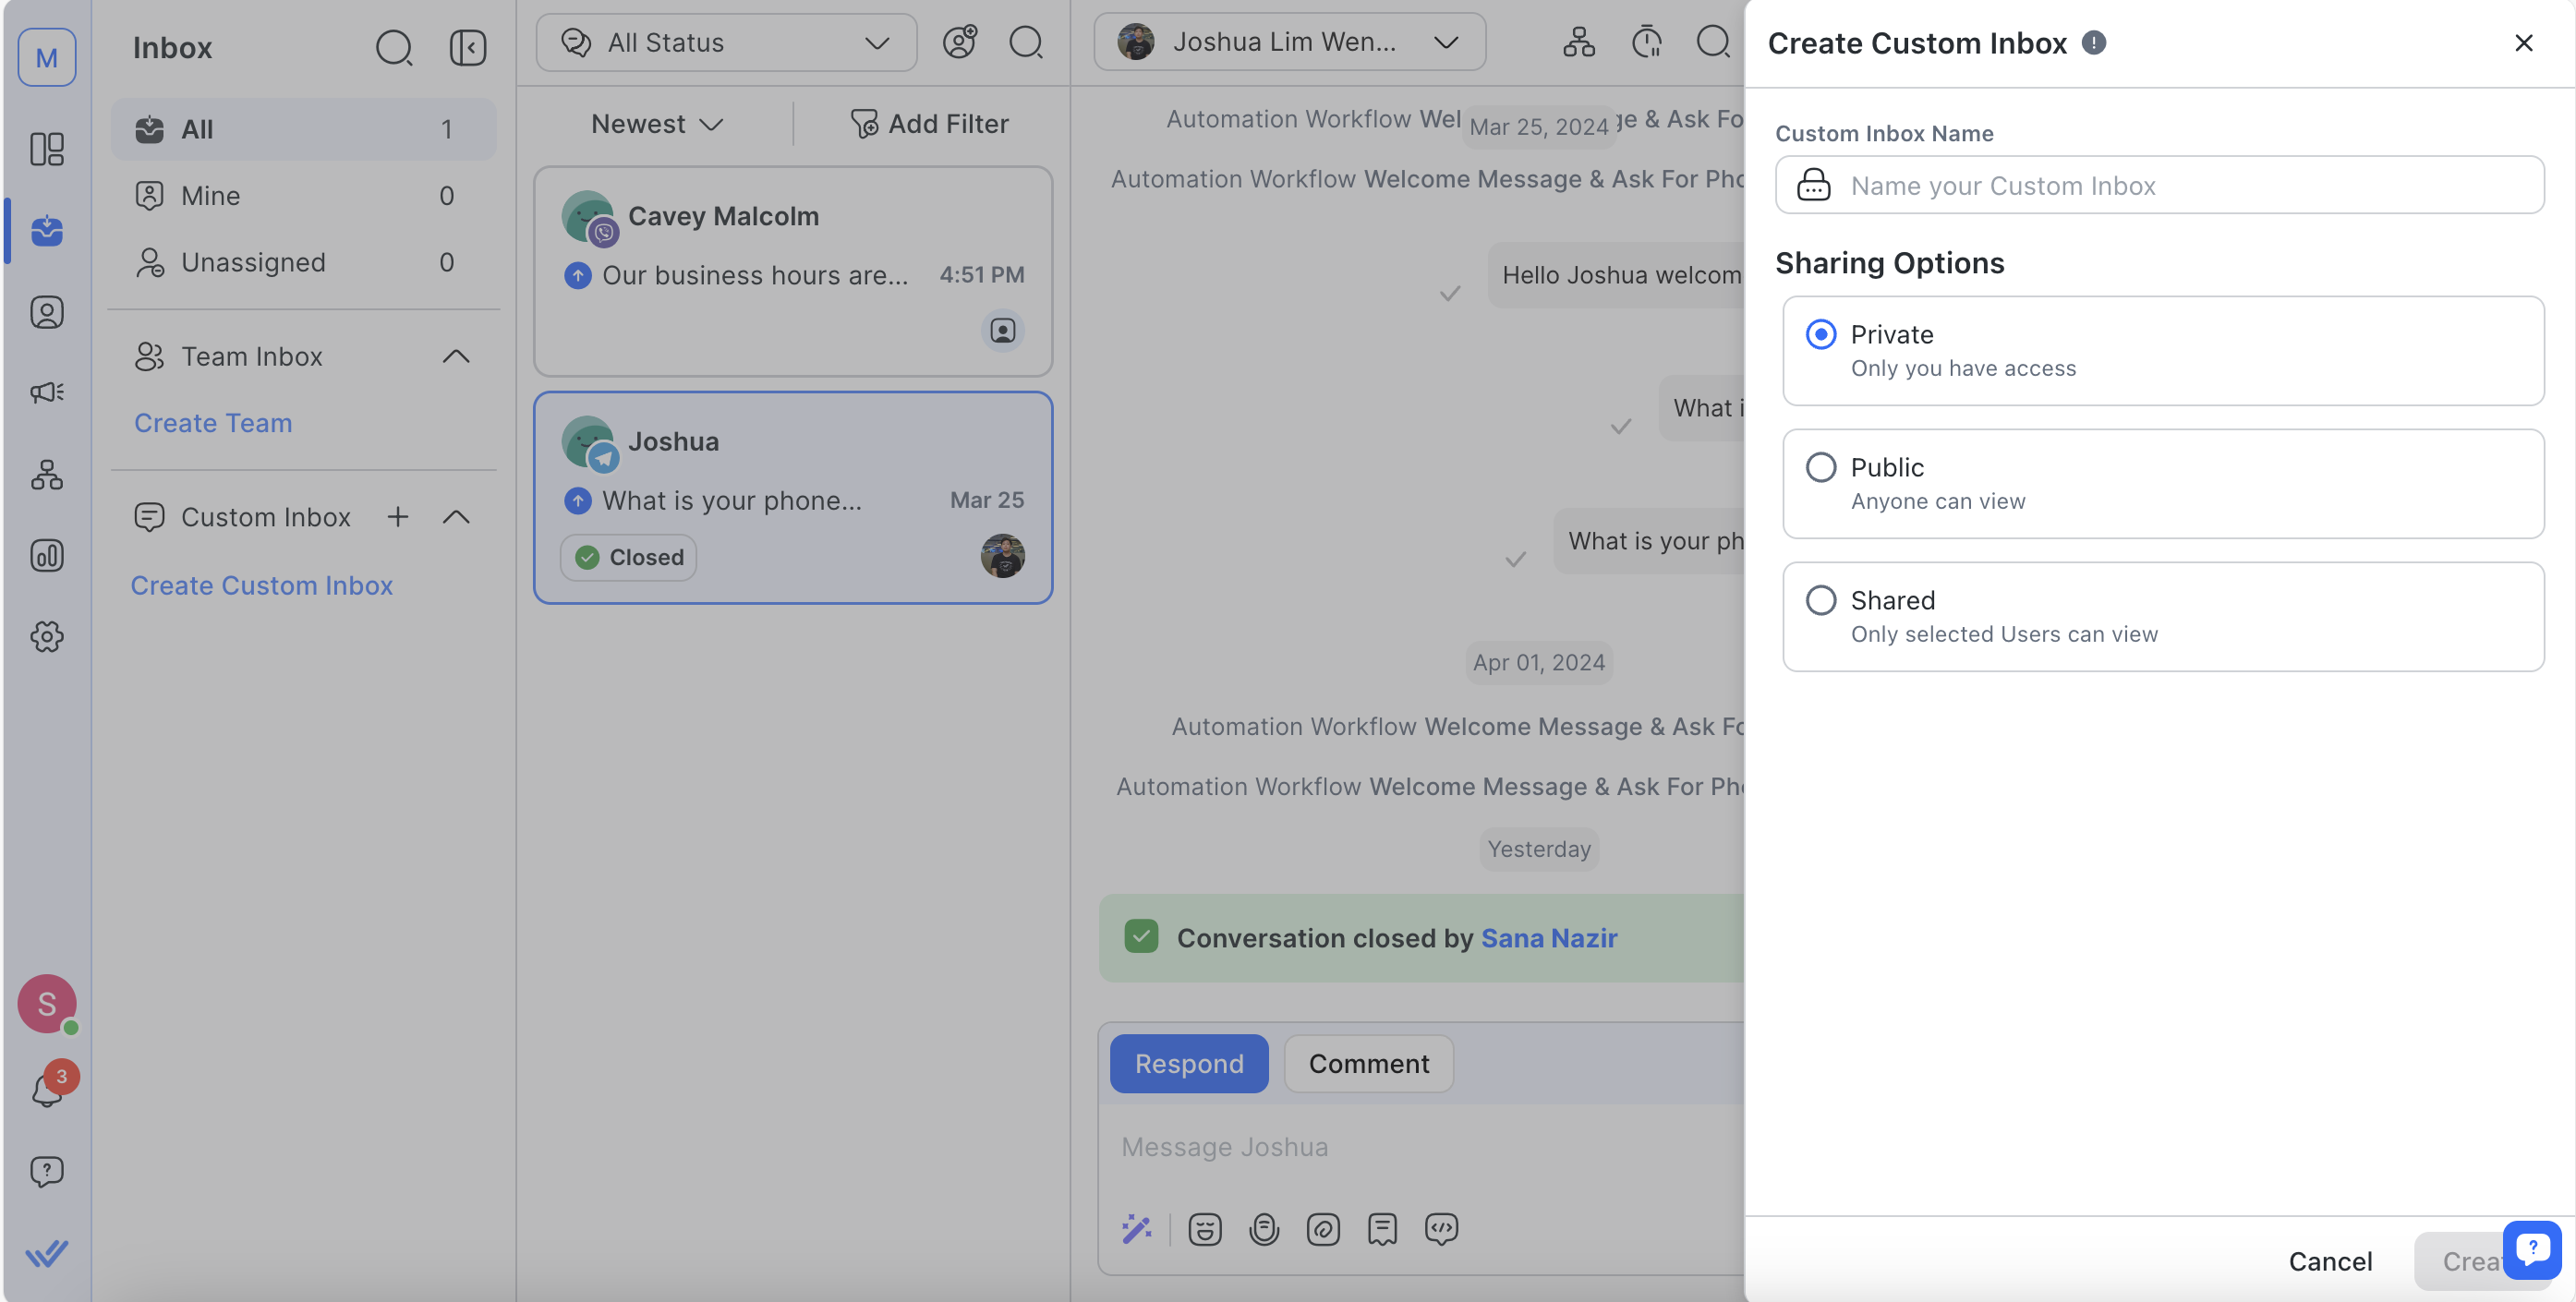Open the Reports chart icon in sidebar
2576x1302 pixels.
click(x=46, y=556)
